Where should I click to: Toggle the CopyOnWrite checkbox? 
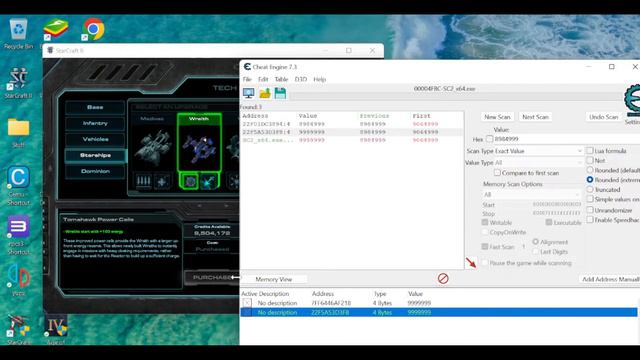(485, 232)
